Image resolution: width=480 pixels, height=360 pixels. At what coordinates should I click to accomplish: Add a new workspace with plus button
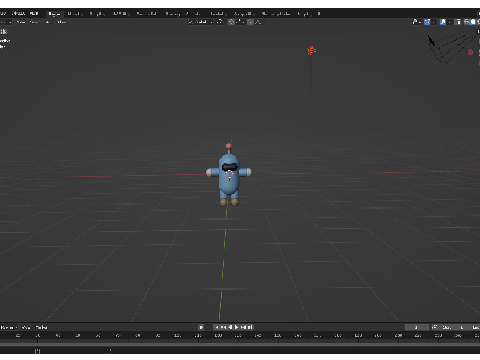point(319,14)
